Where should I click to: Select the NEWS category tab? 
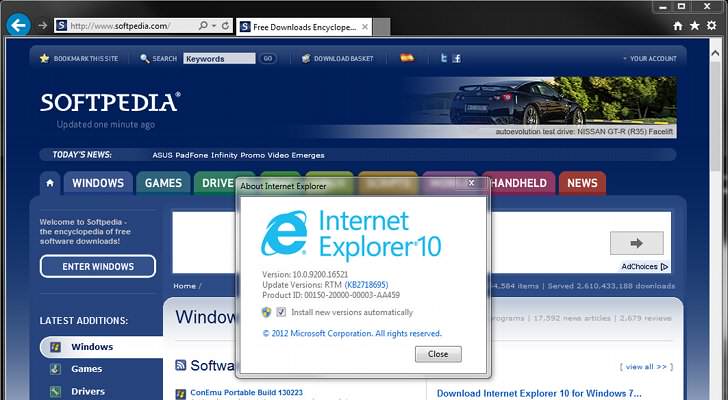point(581,183)
